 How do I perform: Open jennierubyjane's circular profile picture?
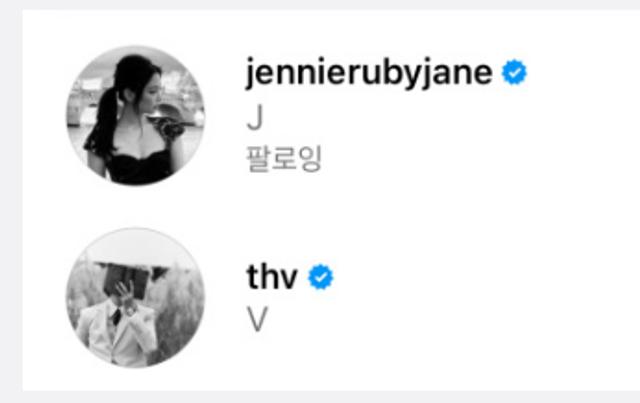(136, 116)
